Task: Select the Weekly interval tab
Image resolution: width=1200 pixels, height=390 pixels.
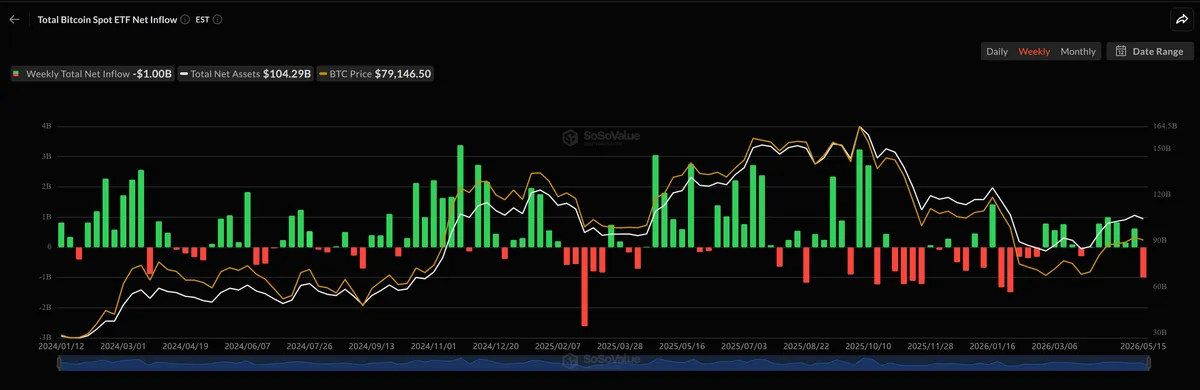Action: 1034,51
